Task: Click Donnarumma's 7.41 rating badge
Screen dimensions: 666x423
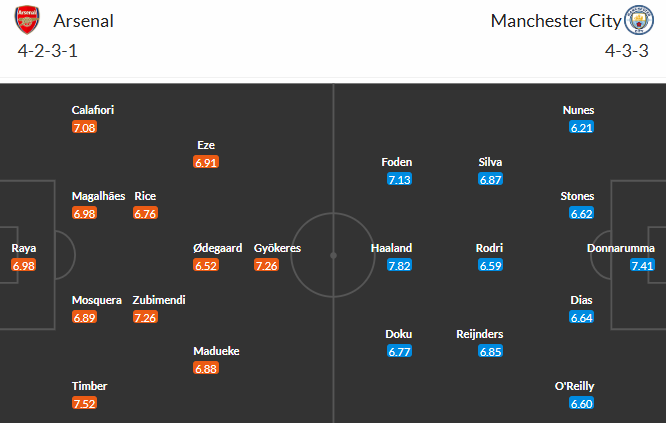Action: 644,265
